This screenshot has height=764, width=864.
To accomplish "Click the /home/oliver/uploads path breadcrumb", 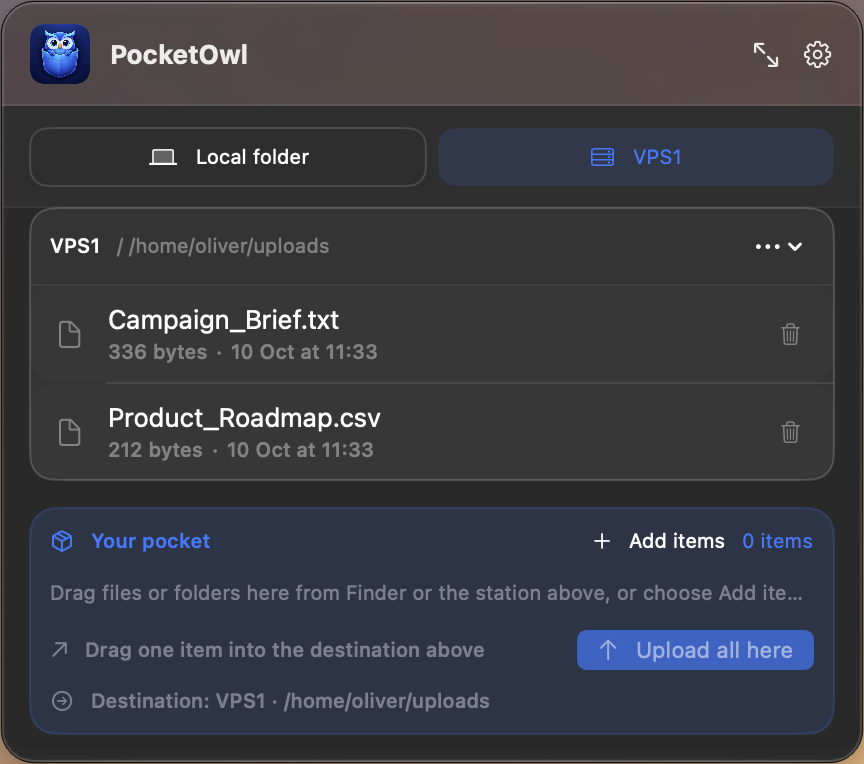I will pyautogui.click(x=229, y=246).
